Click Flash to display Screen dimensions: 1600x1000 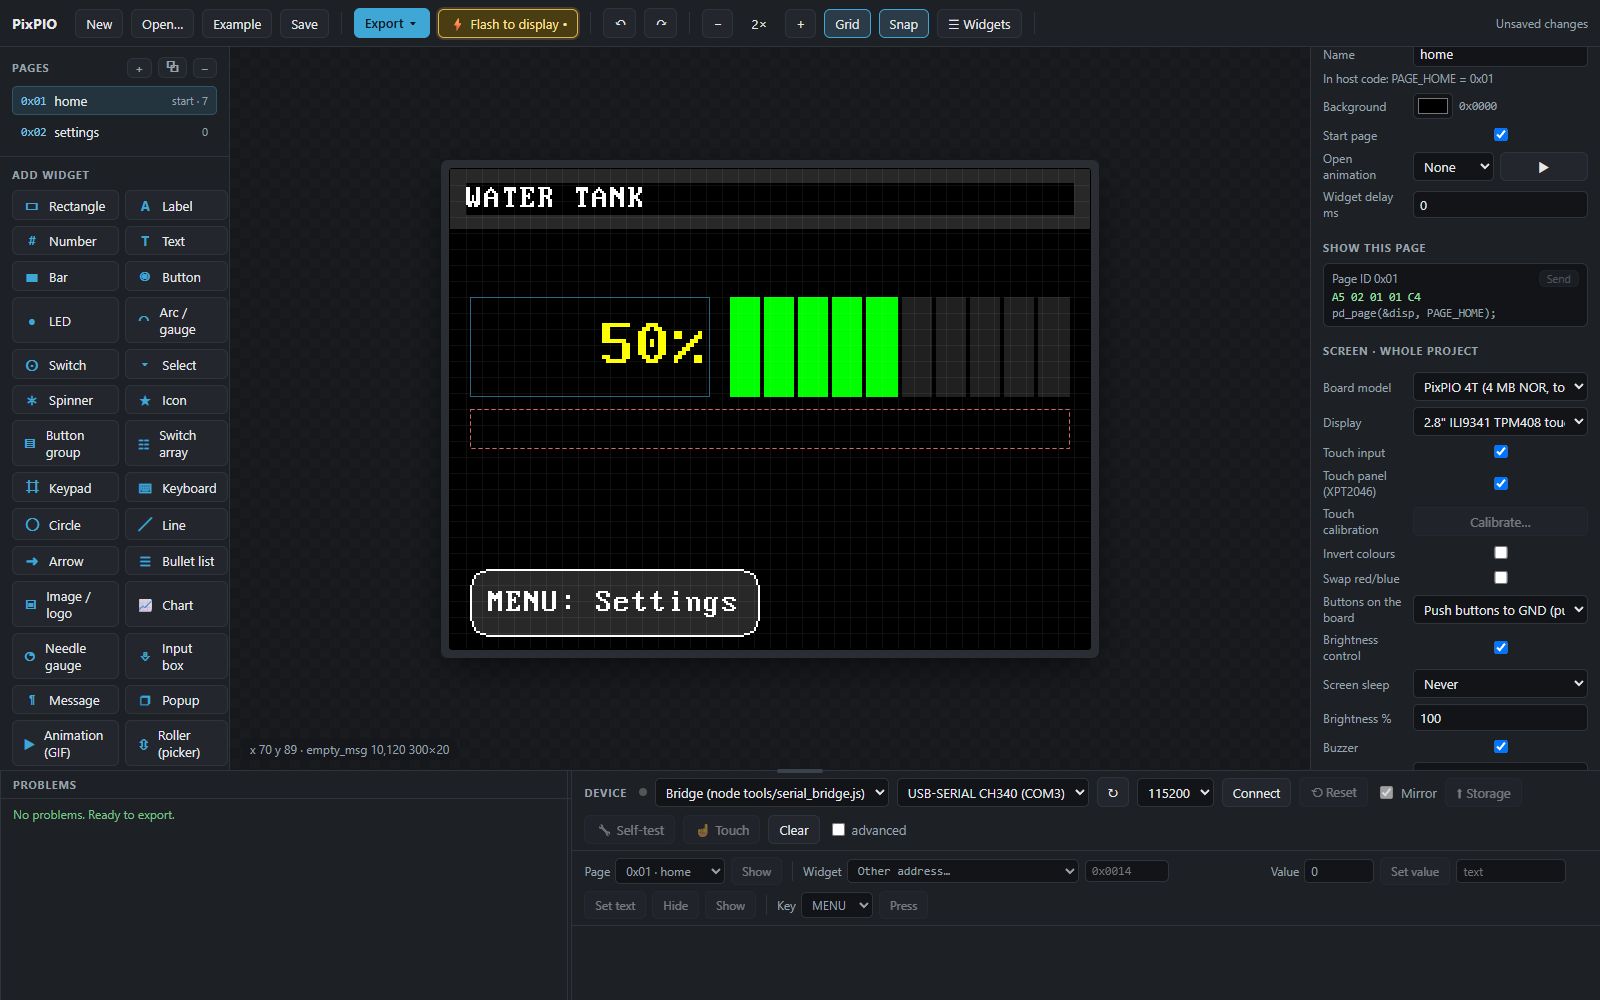coord(508,24)
